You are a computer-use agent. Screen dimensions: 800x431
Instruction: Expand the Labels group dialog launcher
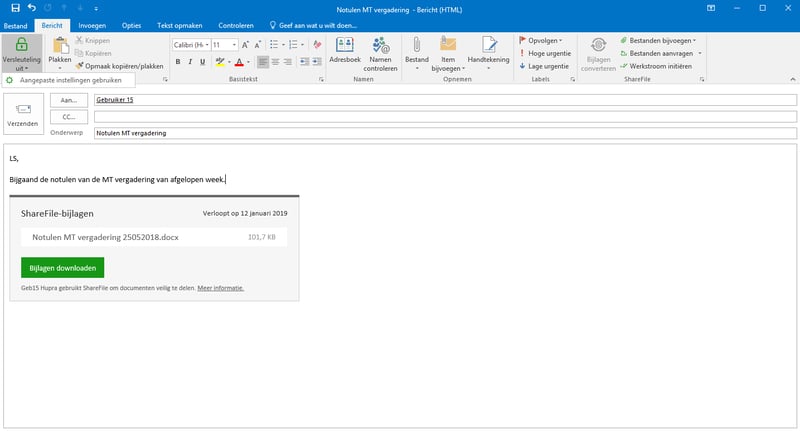coord(572,80)
